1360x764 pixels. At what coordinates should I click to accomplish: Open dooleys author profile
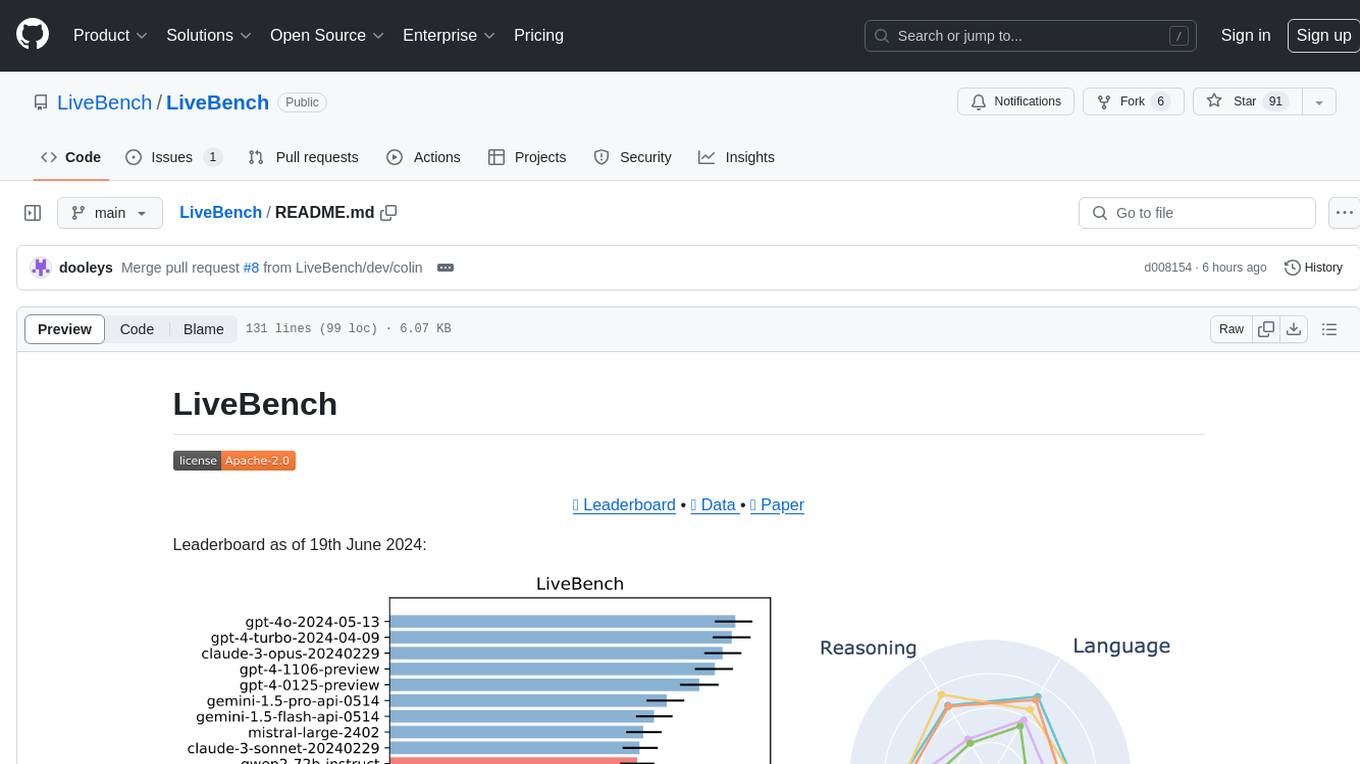88,267
